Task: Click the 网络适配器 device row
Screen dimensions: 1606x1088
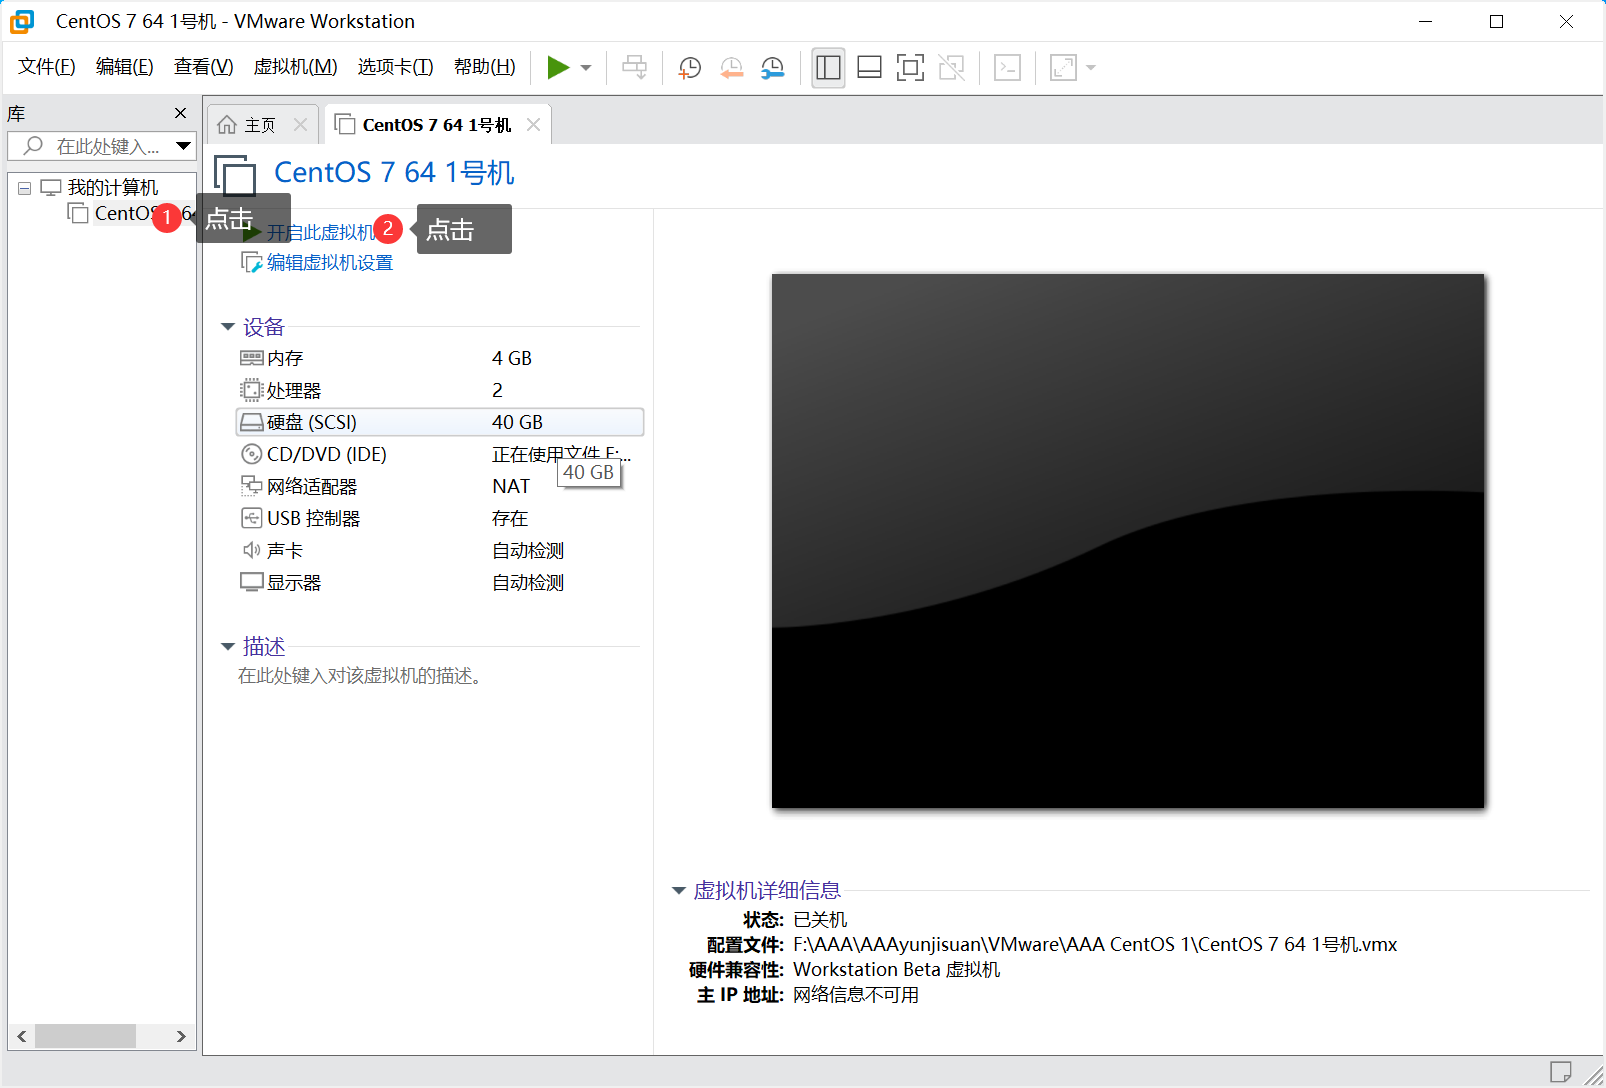Action: pyautogui.click(x=440, y=486)
